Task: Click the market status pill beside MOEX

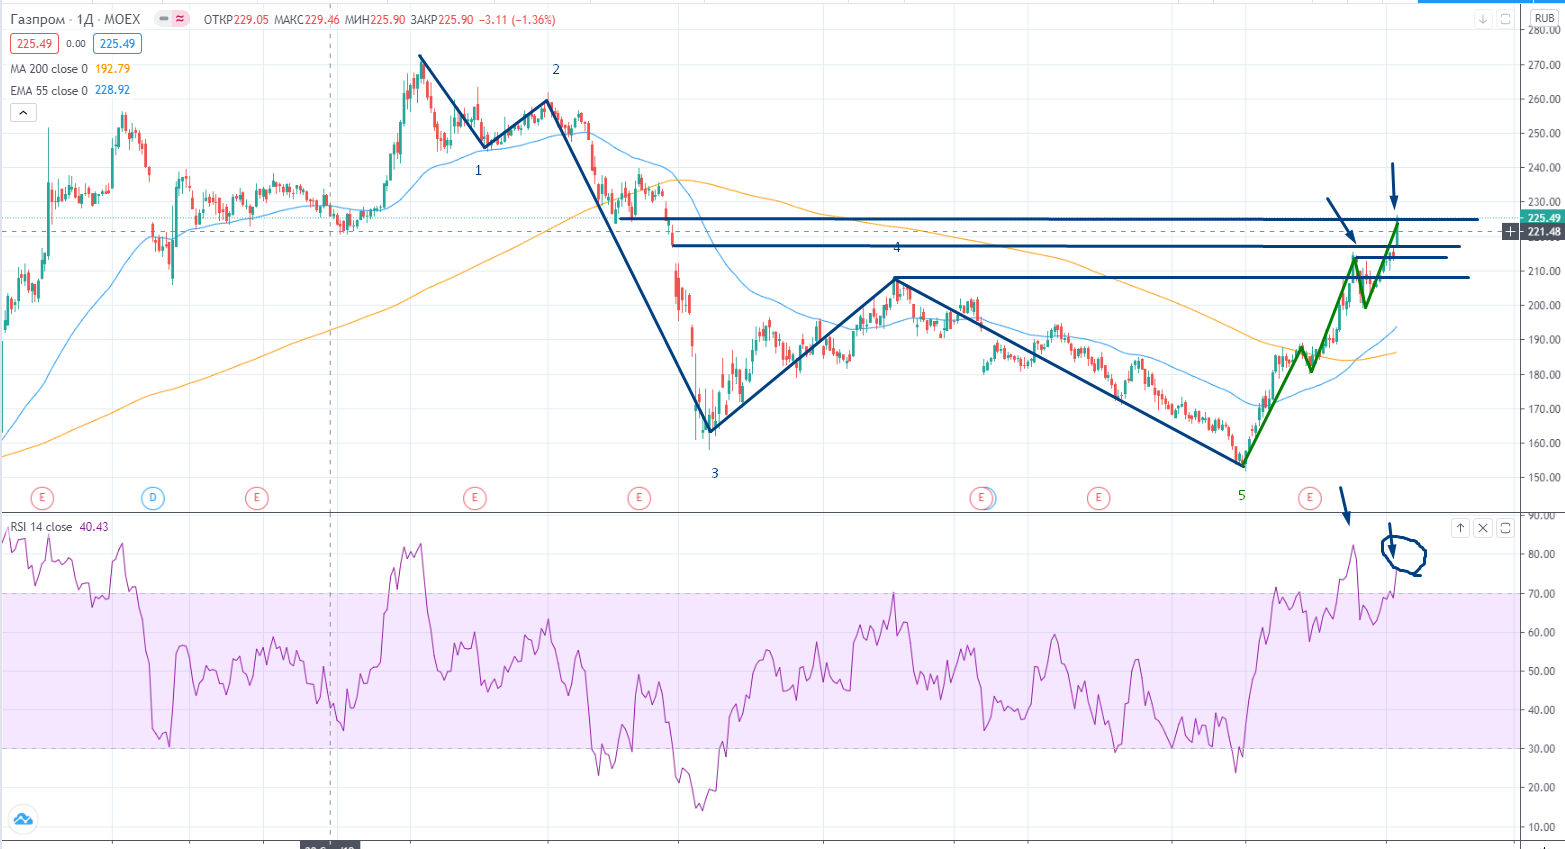Action: (x=172, y=19)
